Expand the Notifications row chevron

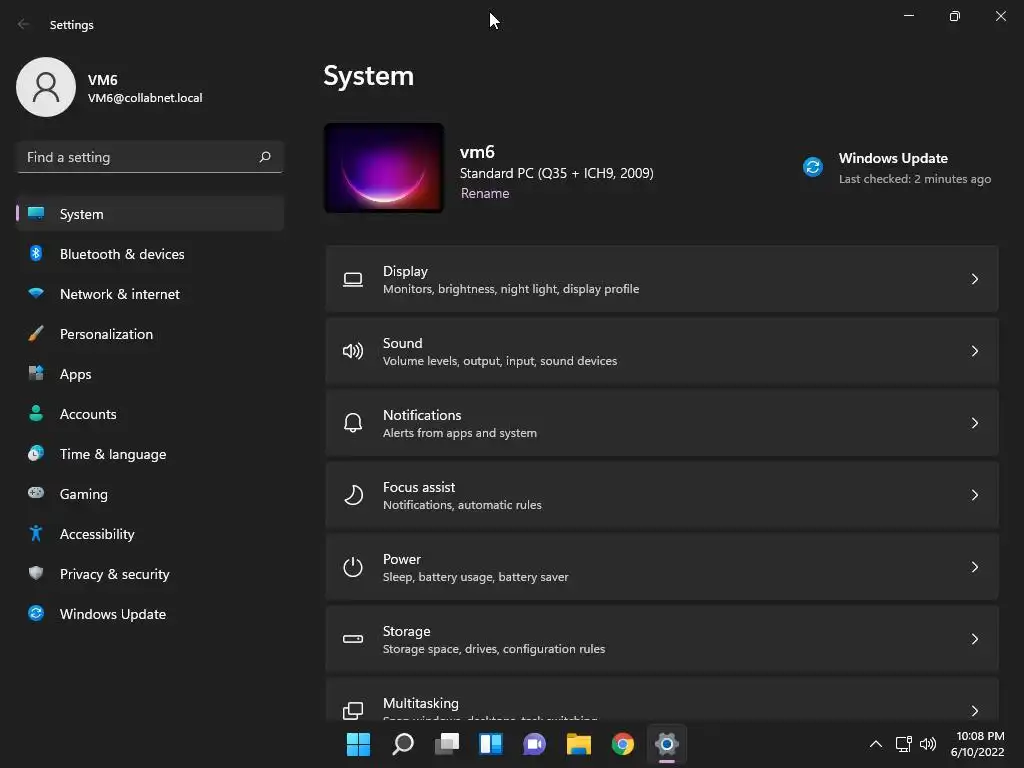point(974,423)
